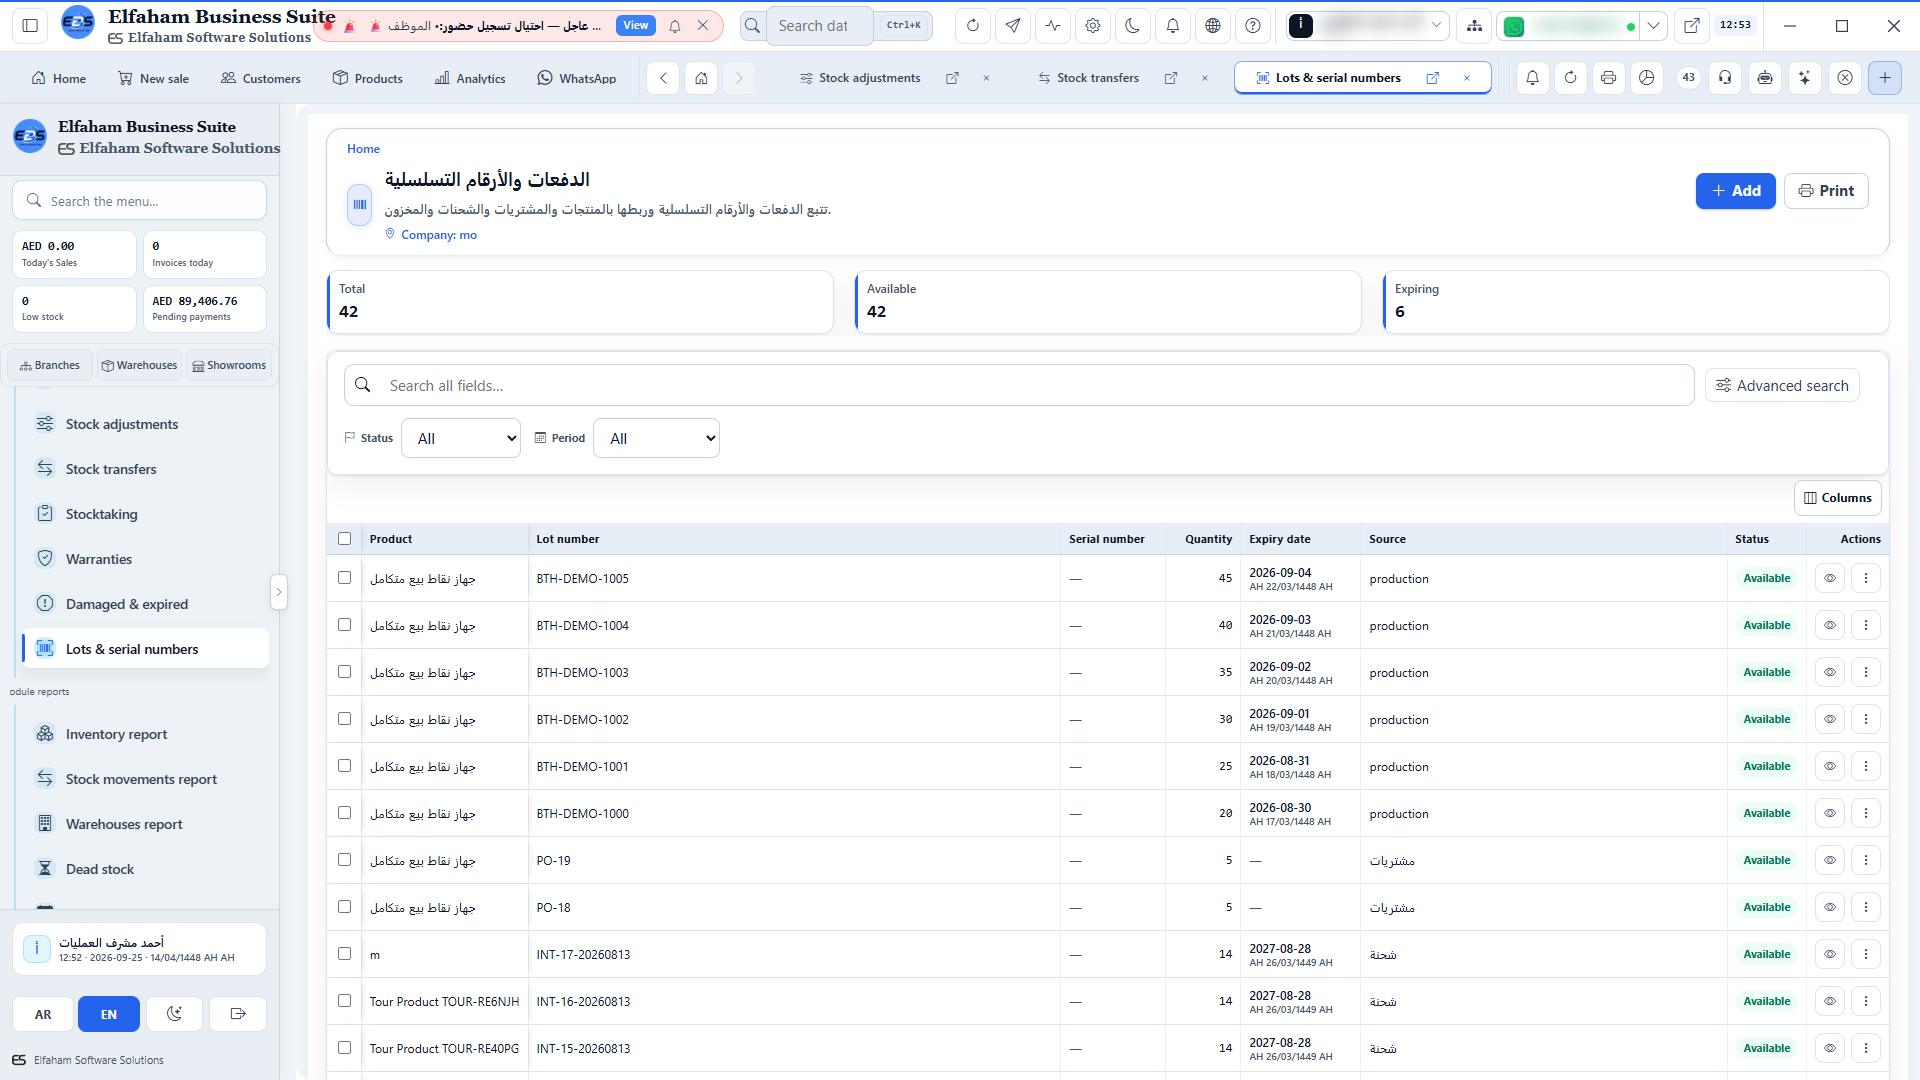Screen dimensions: 1920x1080
Task: Switch to dark mode moon icon
Action: [x=1133, y=26]
